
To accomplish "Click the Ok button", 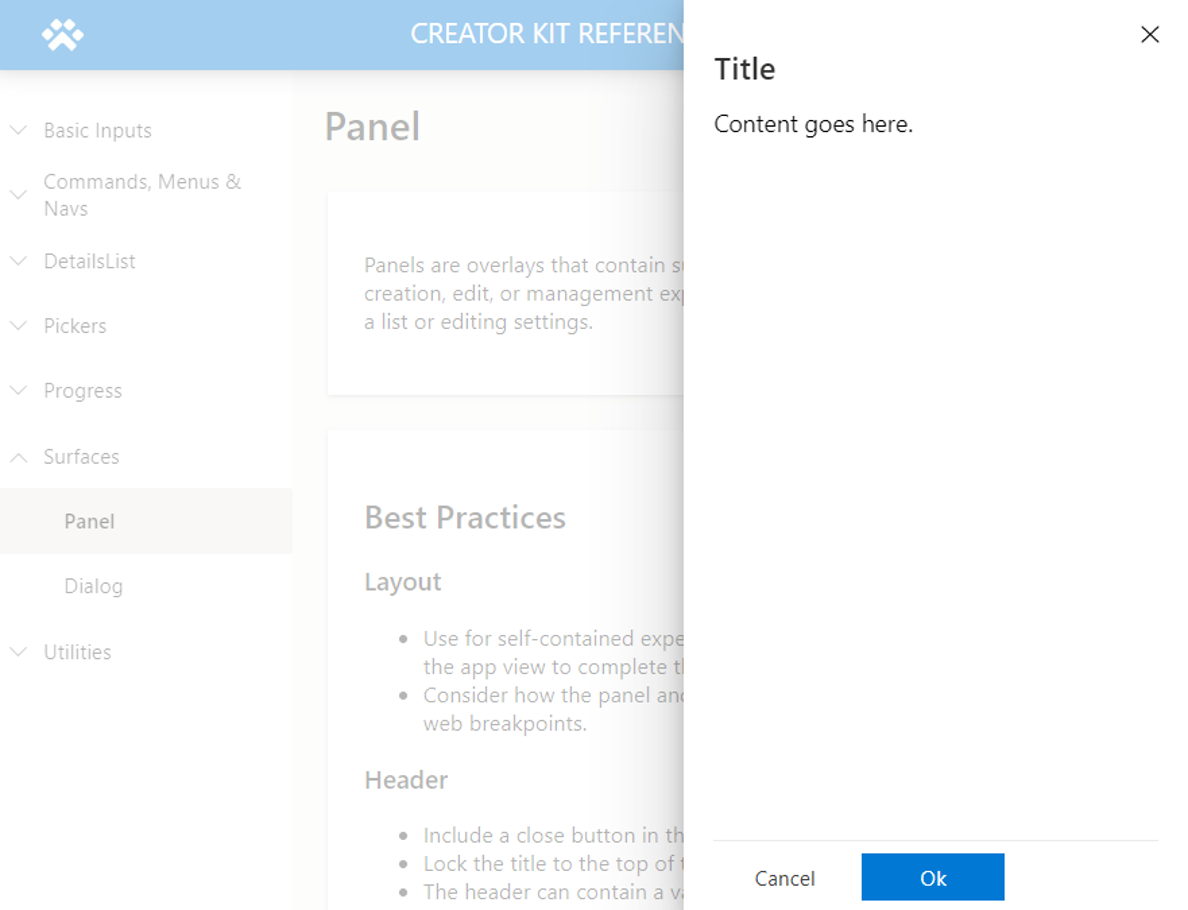I will (x=933, y=877).
